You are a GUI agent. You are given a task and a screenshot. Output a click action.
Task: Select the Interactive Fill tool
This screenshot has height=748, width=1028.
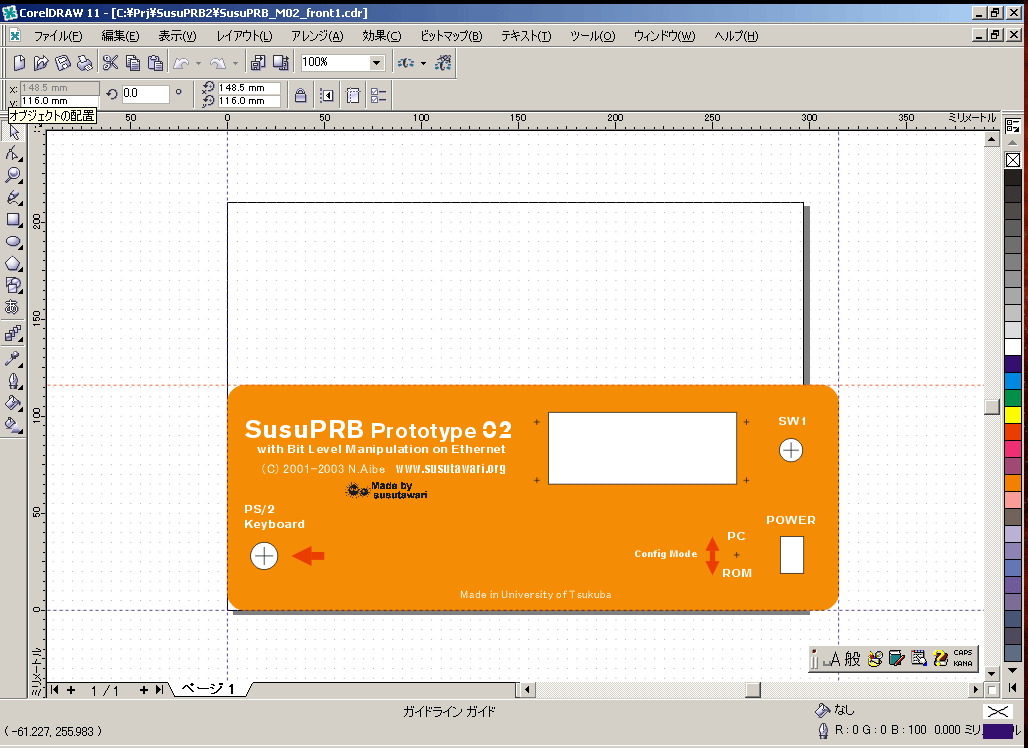click(13, 425)
